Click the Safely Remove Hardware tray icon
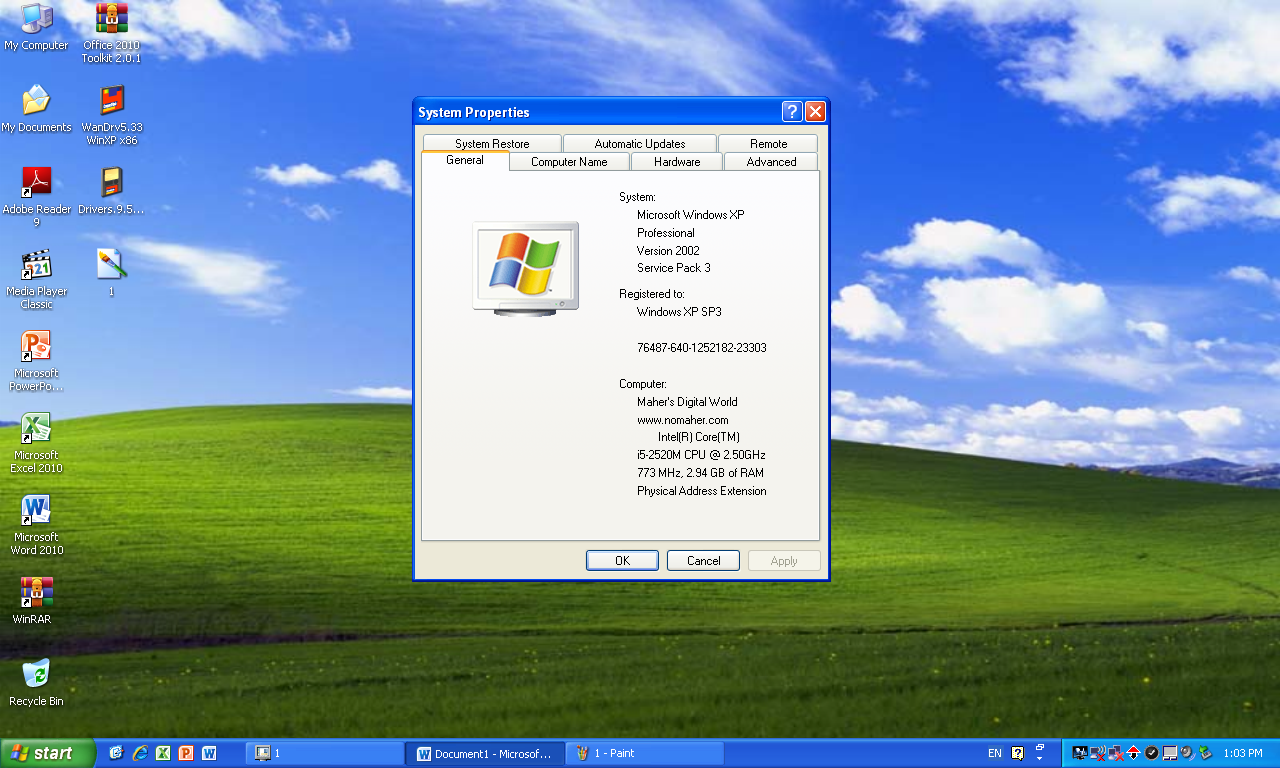1280x768 pixels. [x=1205, y=753]
